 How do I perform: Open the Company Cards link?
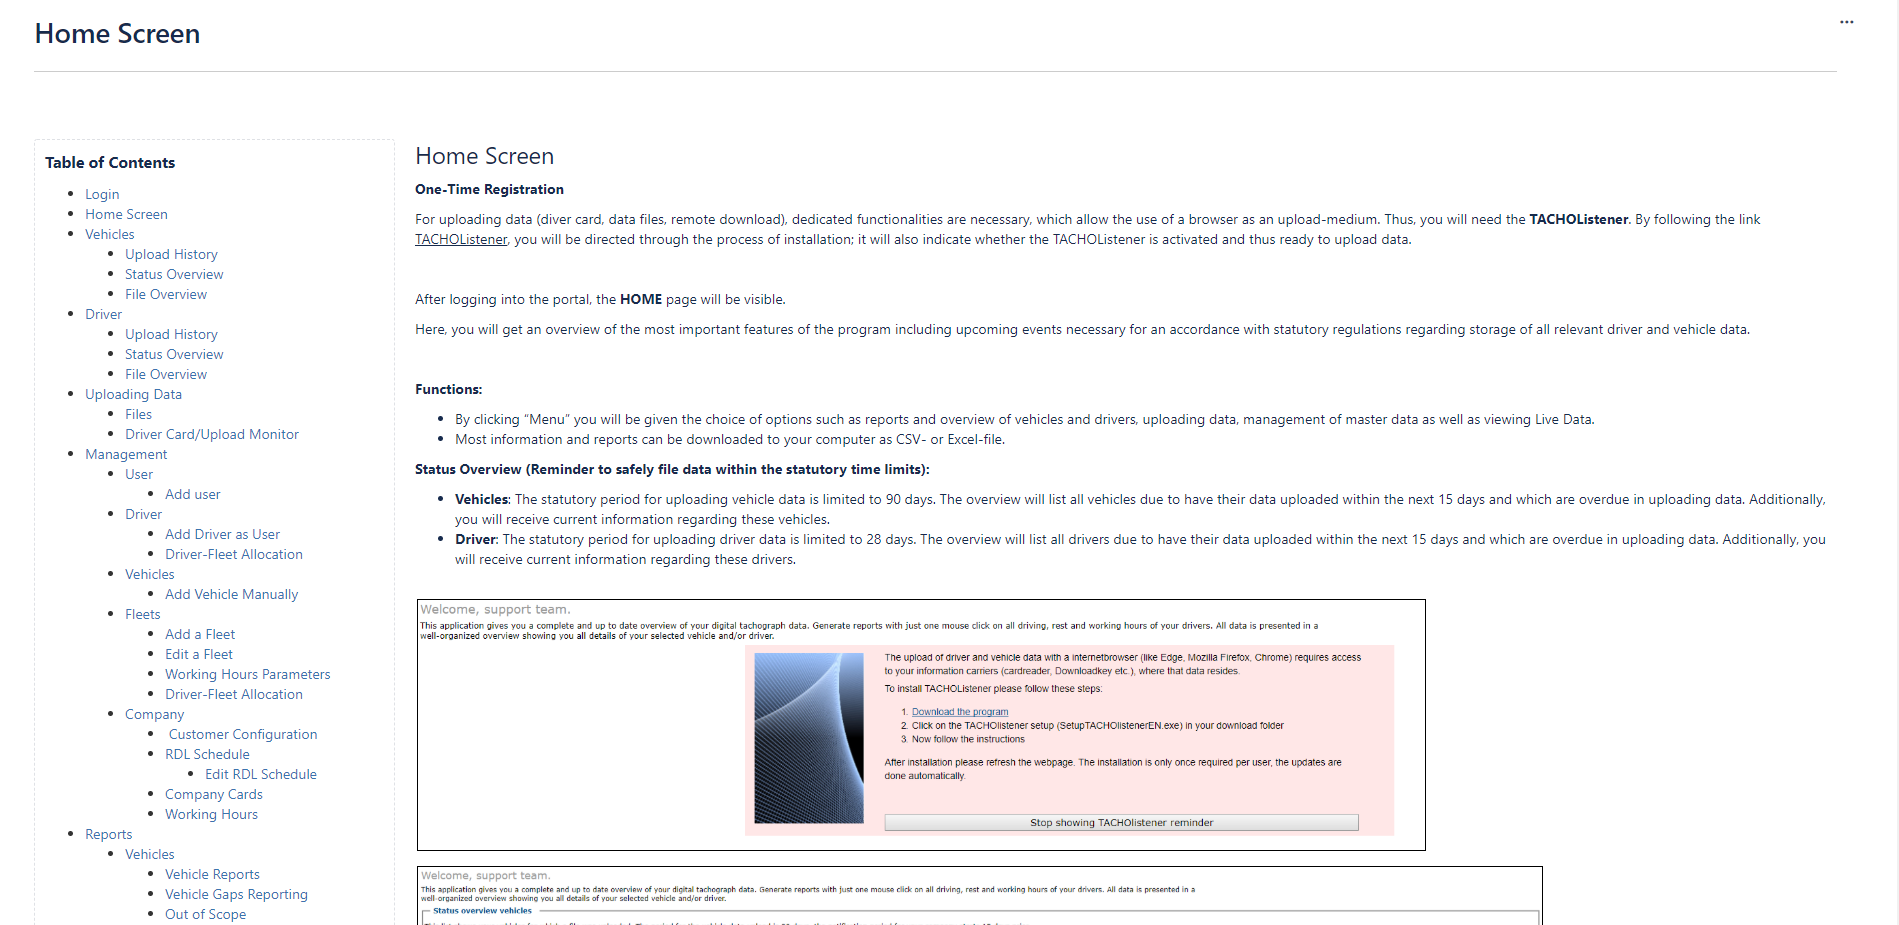coord(214,794)
